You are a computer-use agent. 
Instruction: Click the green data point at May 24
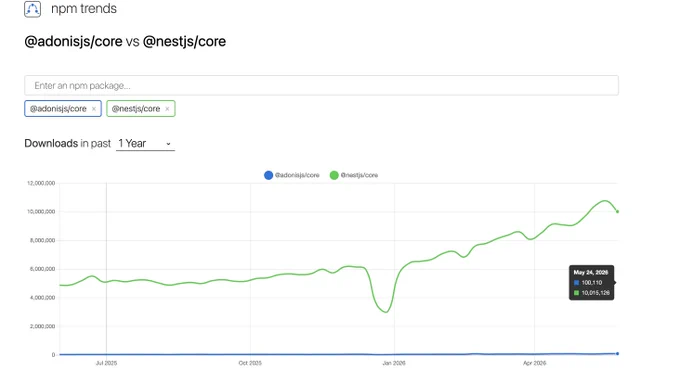pos(618,212)
